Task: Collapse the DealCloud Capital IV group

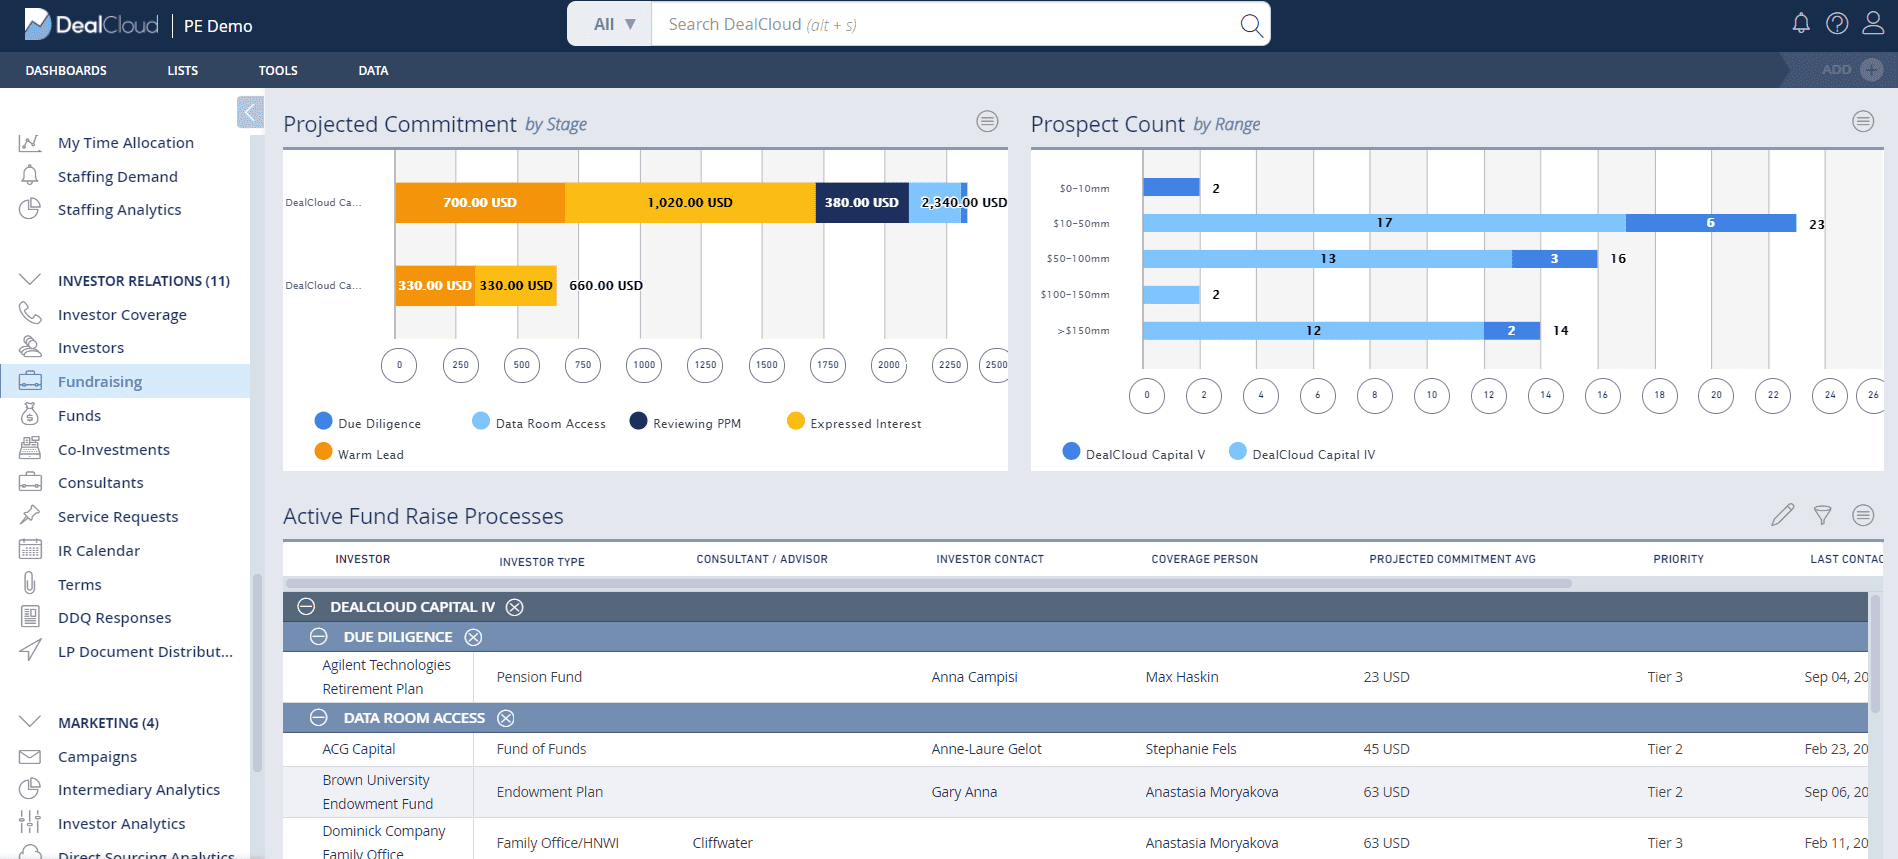Action: [x=307, y=607]
